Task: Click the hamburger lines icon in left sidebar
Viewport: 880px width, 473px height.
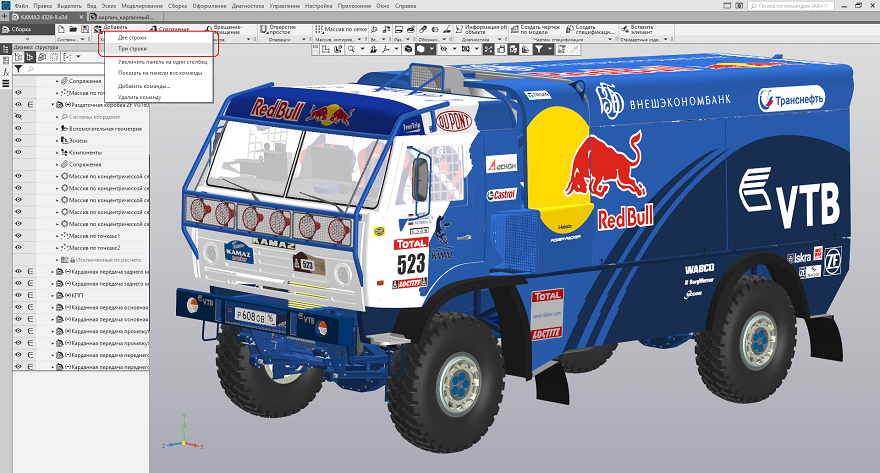Action: [x=6, y=84]
